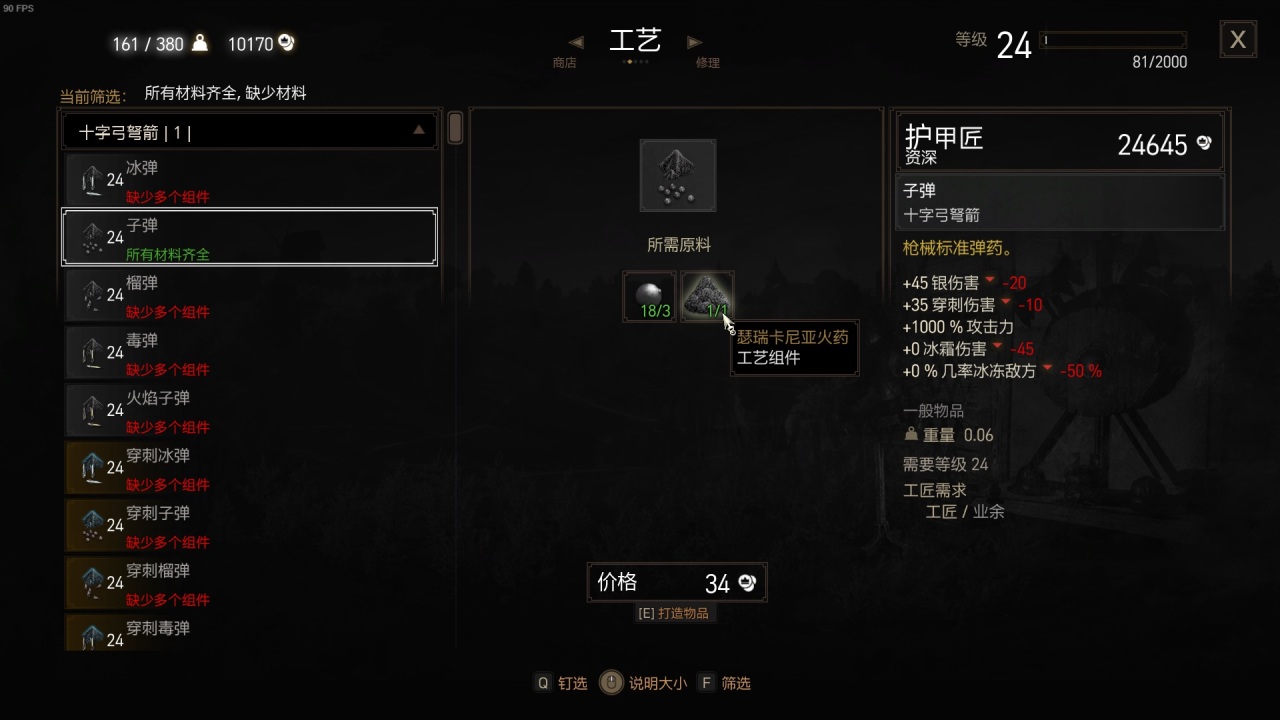Collapse the 十字弓弩箭 category header
This screenshot has height=720, width=1280.
(x=250, y=131)
